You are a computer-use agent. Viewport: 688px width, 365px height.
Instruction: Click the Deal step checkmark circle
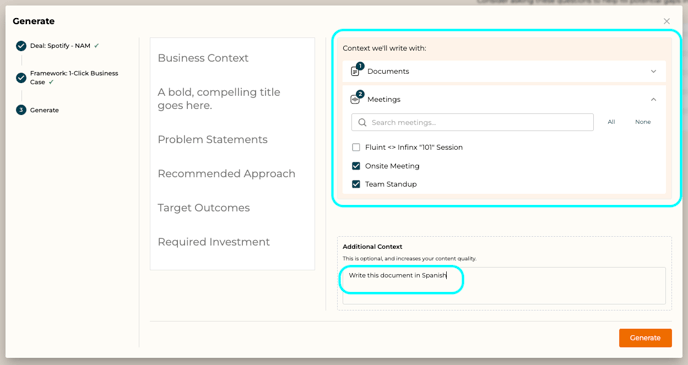pos(21,46)
